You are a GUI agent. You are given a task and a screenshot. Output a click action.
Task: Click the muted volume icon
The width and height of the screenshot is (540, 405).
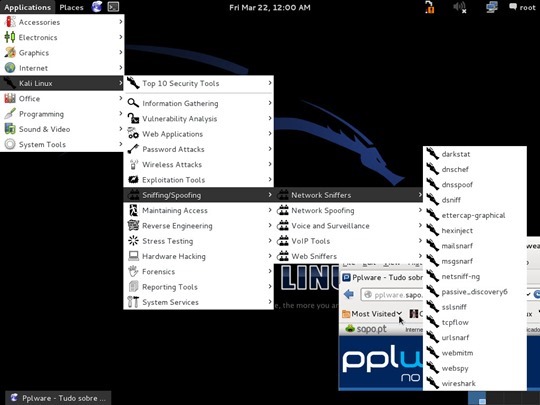click(460, 7)
